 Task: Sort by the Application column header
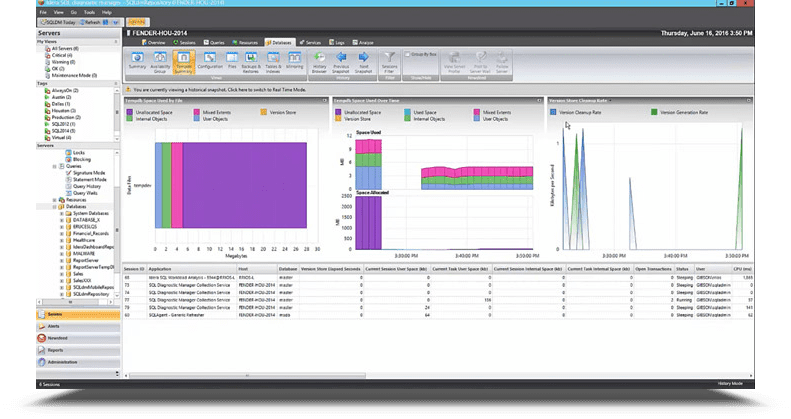coord(191,269)
